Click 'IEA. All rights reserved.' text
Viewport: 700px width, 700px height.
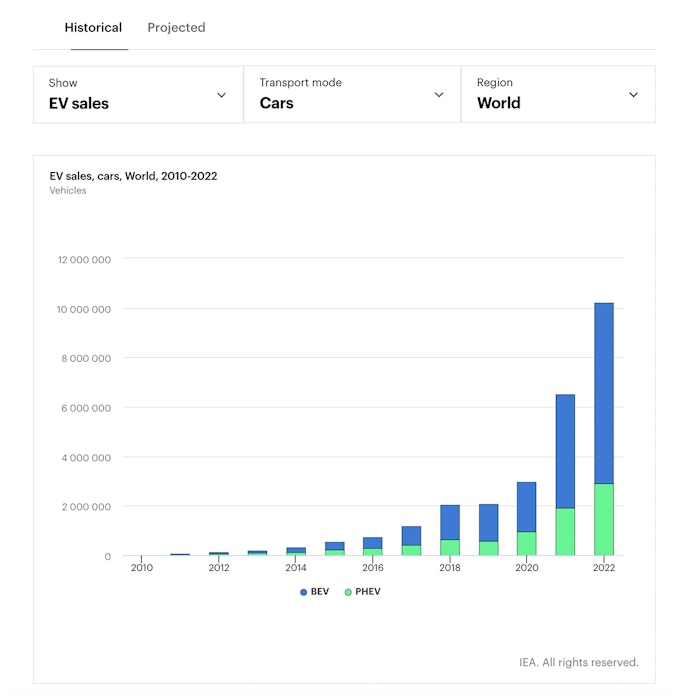(579, 662)
